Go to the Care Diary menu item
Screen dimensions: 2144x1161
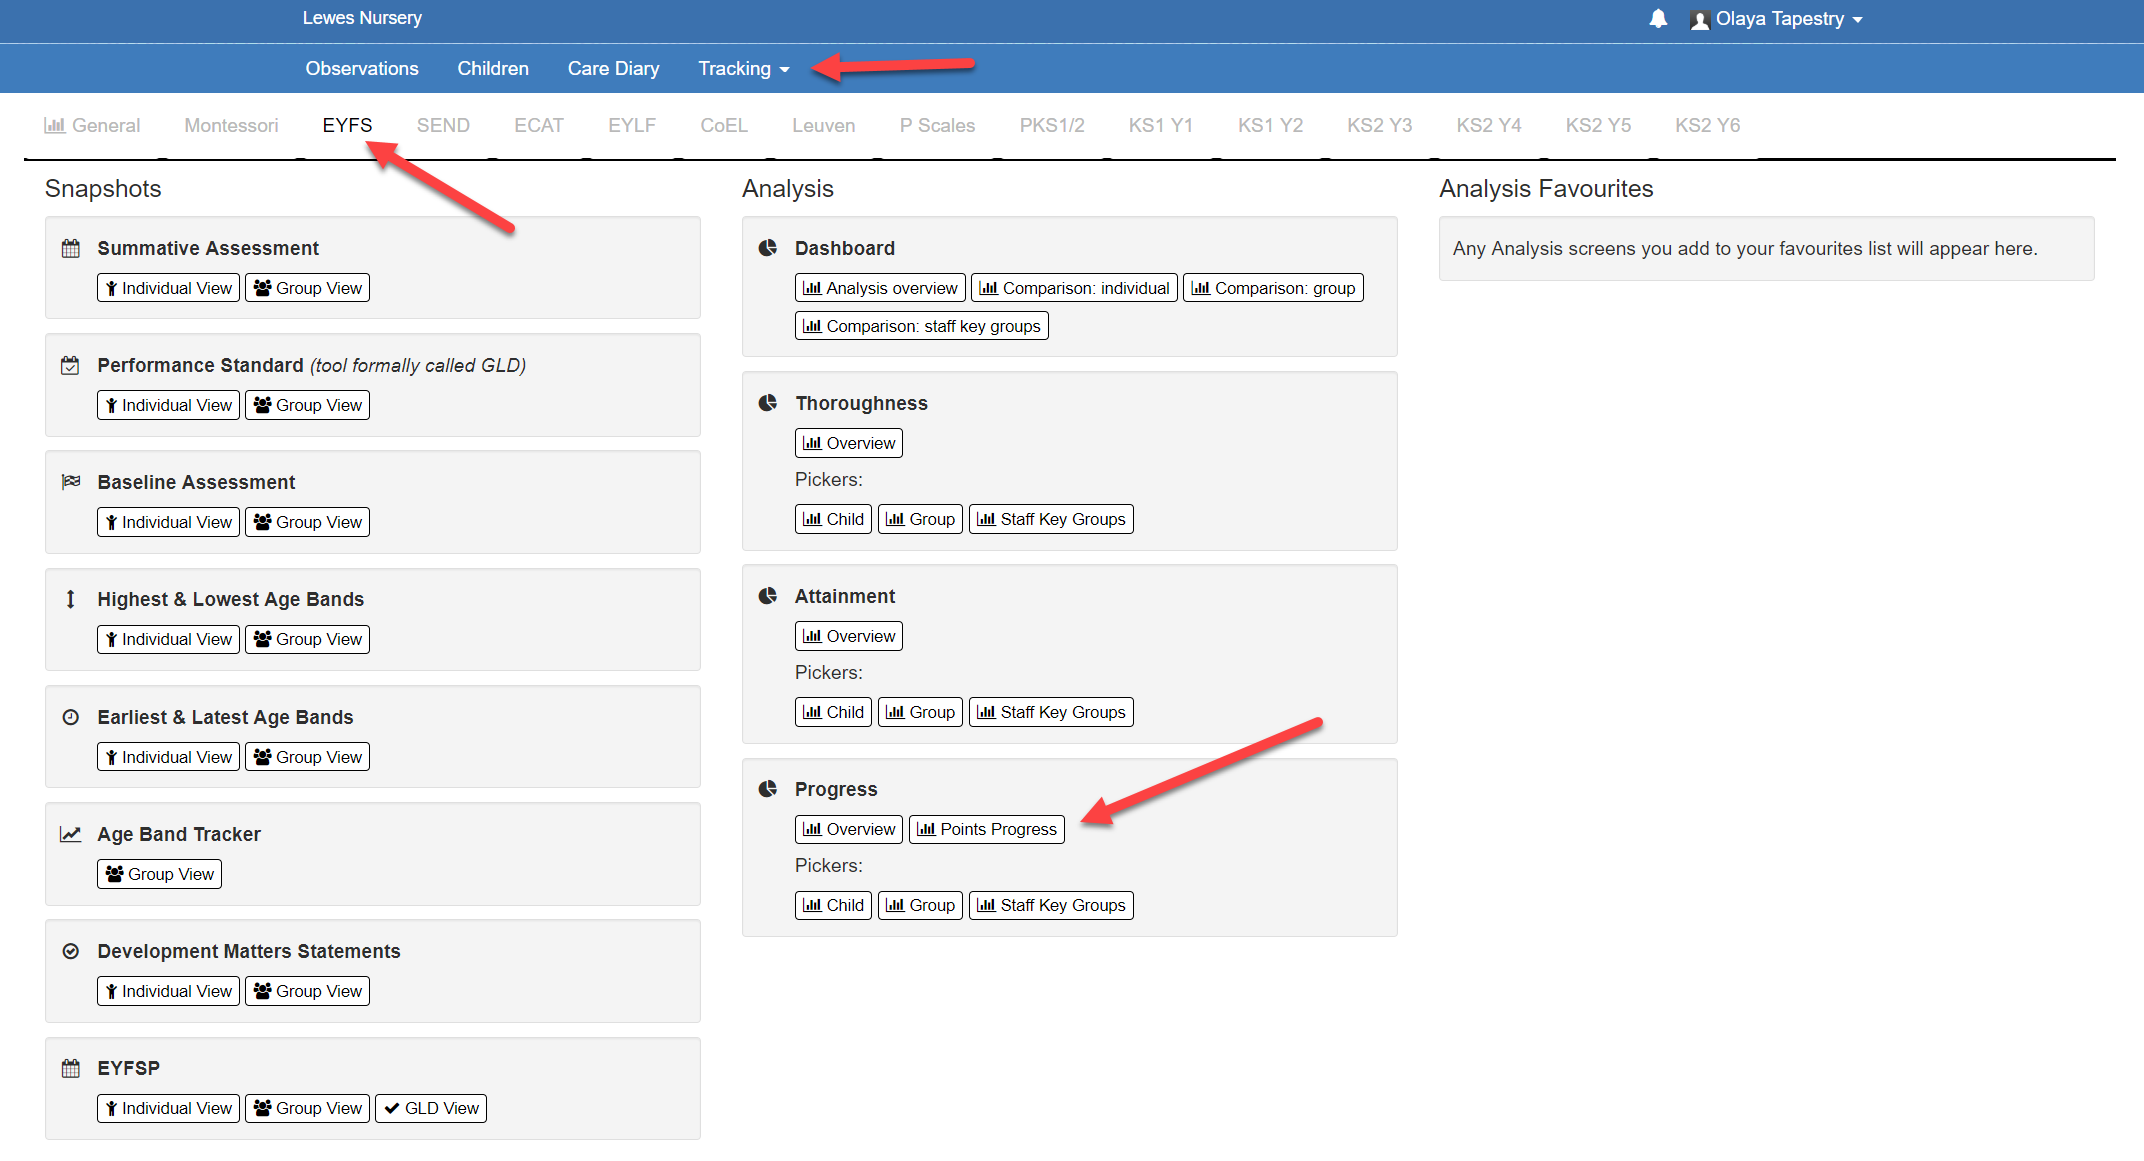tap(613, 69)
